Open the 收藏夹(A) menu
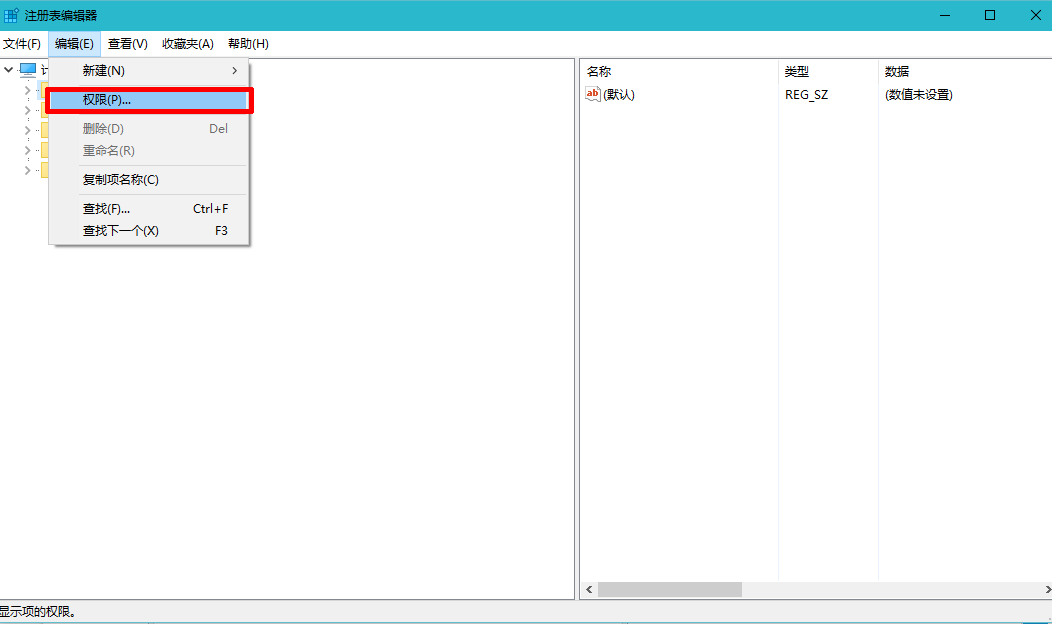Image resolution: width=1052 pixels, height=624 pixels. [x=188, y=44]
